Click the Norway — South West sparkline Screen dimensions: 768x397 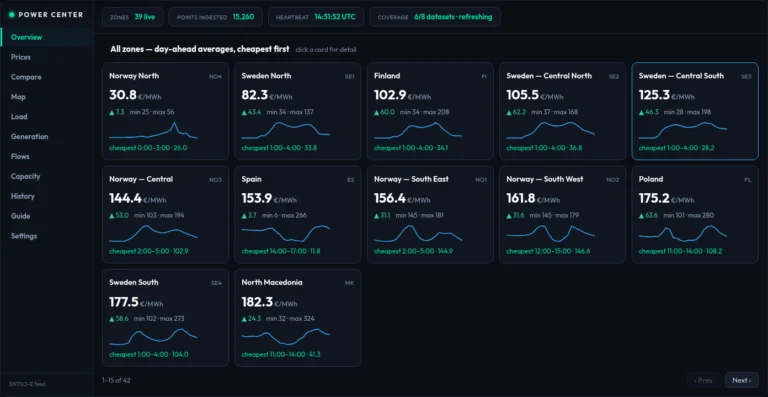550,234
